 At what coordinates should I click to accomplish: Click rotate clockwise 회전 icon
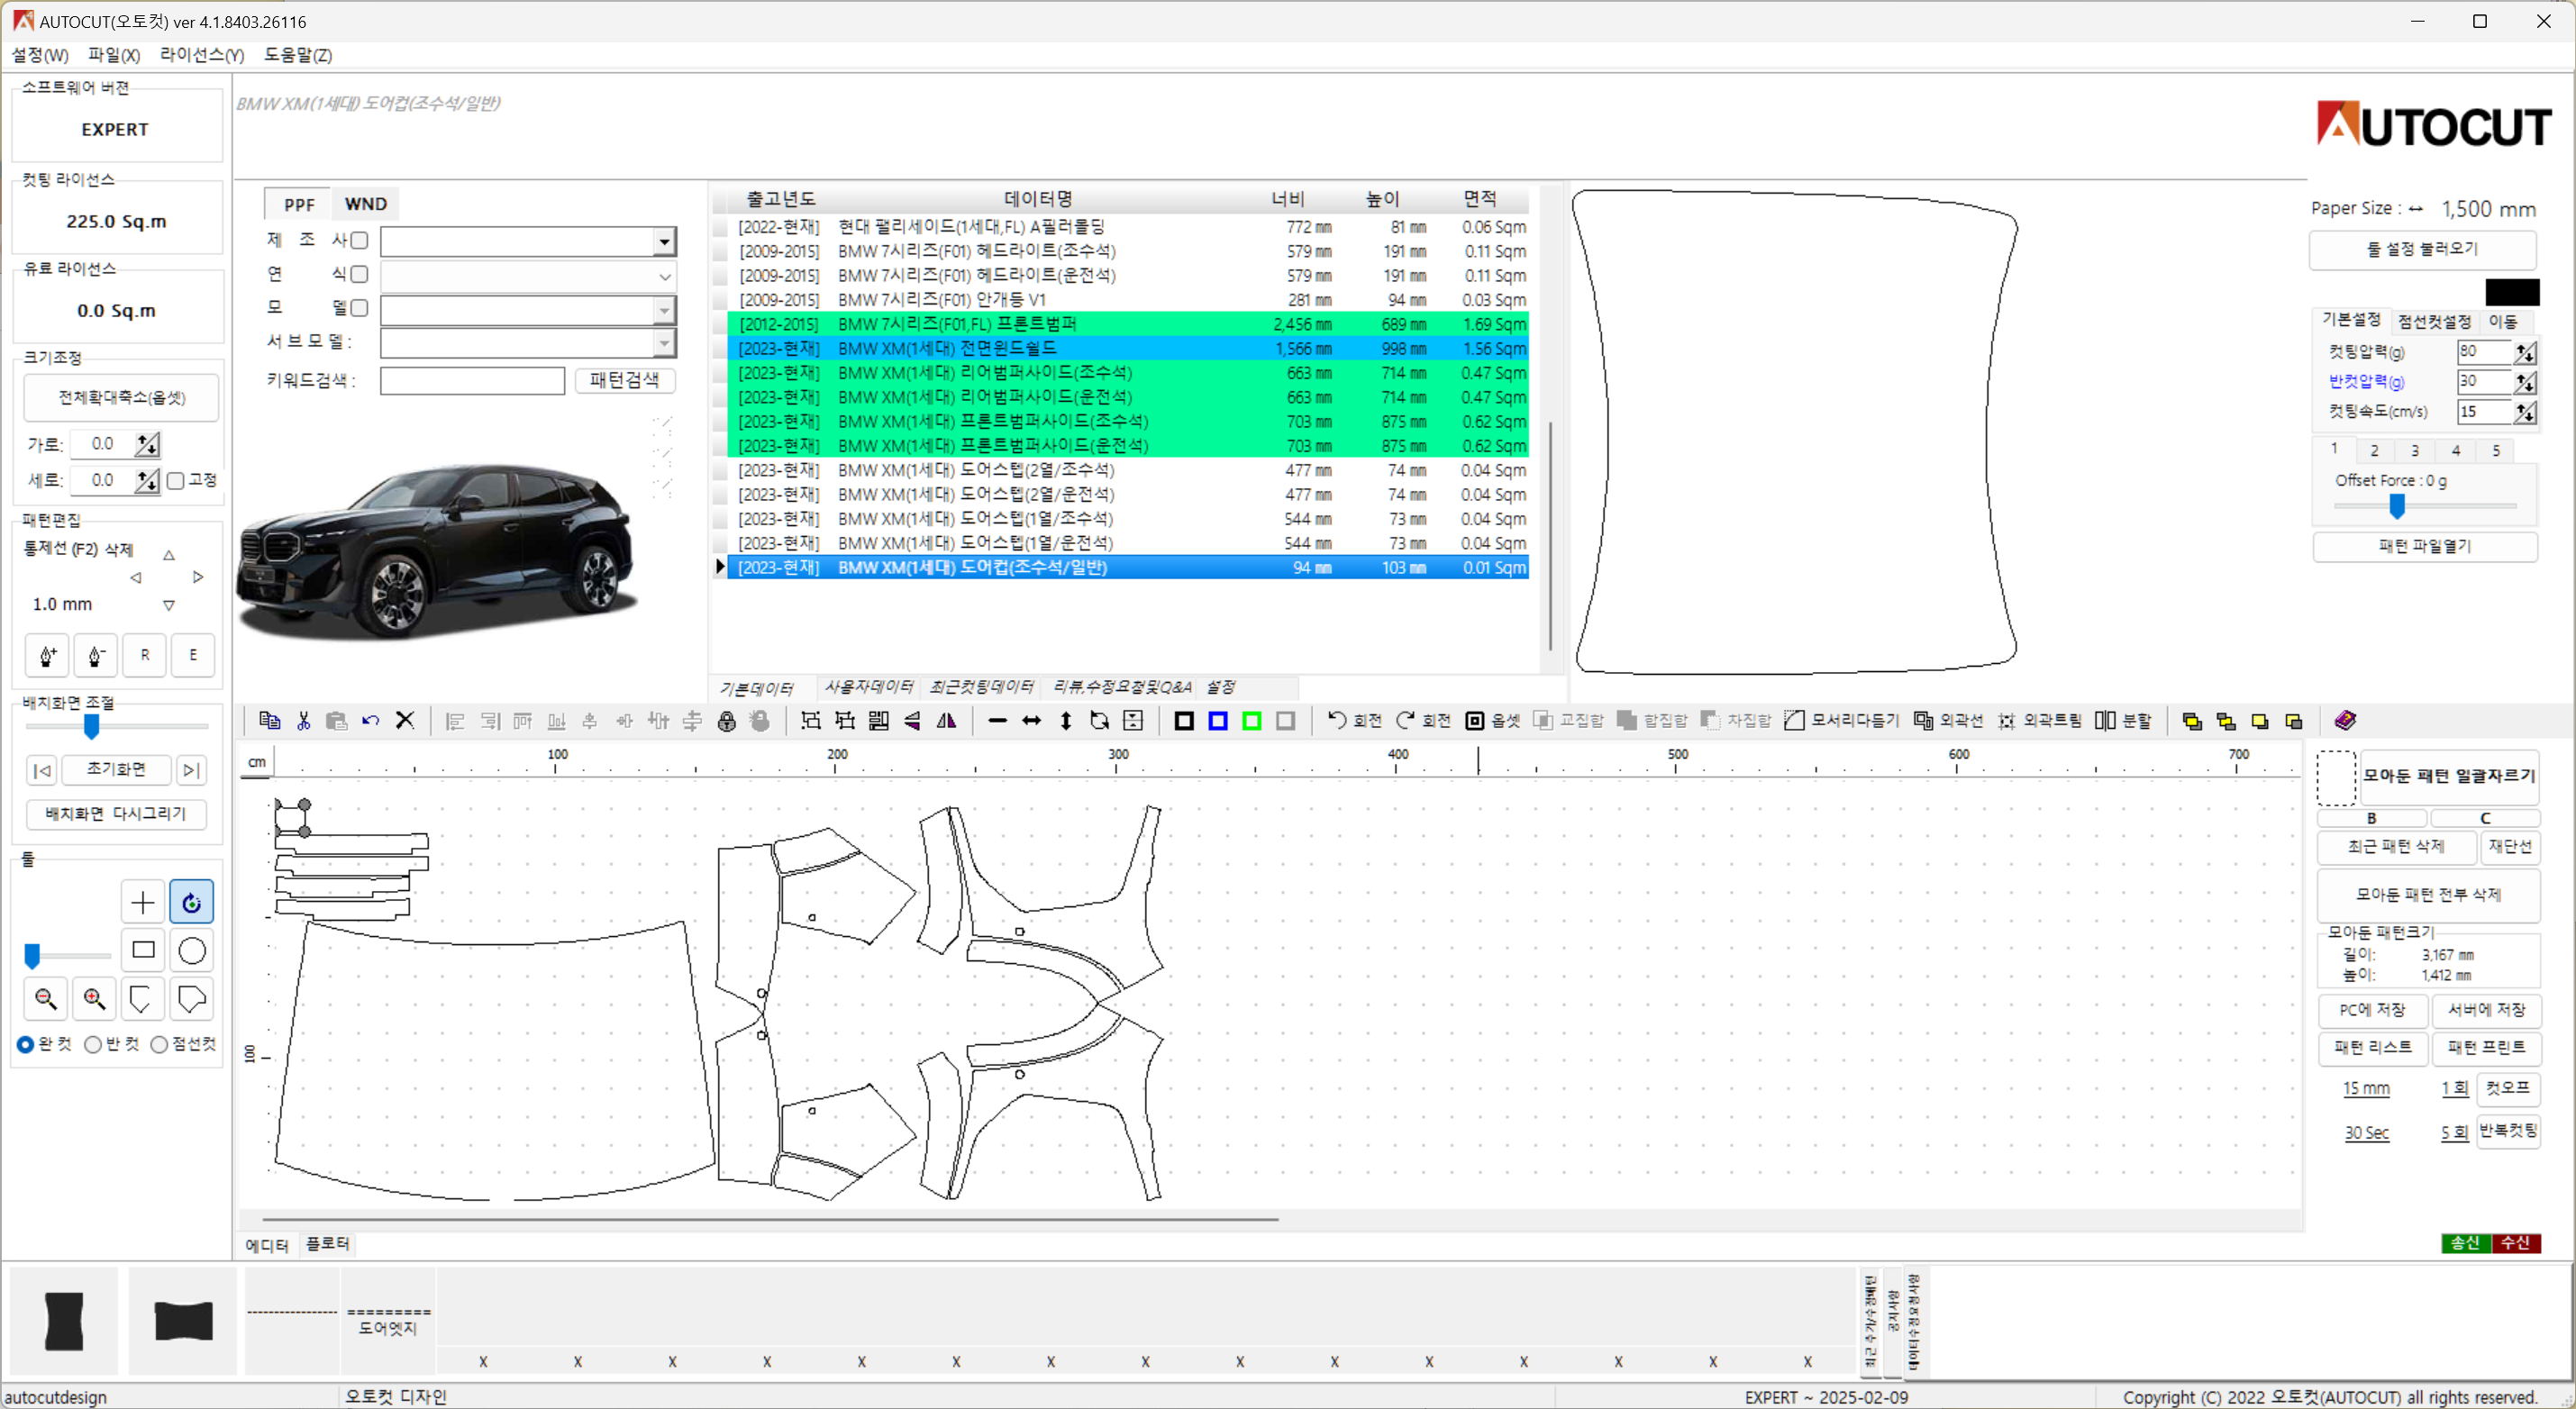click(x=1423, y=720)
